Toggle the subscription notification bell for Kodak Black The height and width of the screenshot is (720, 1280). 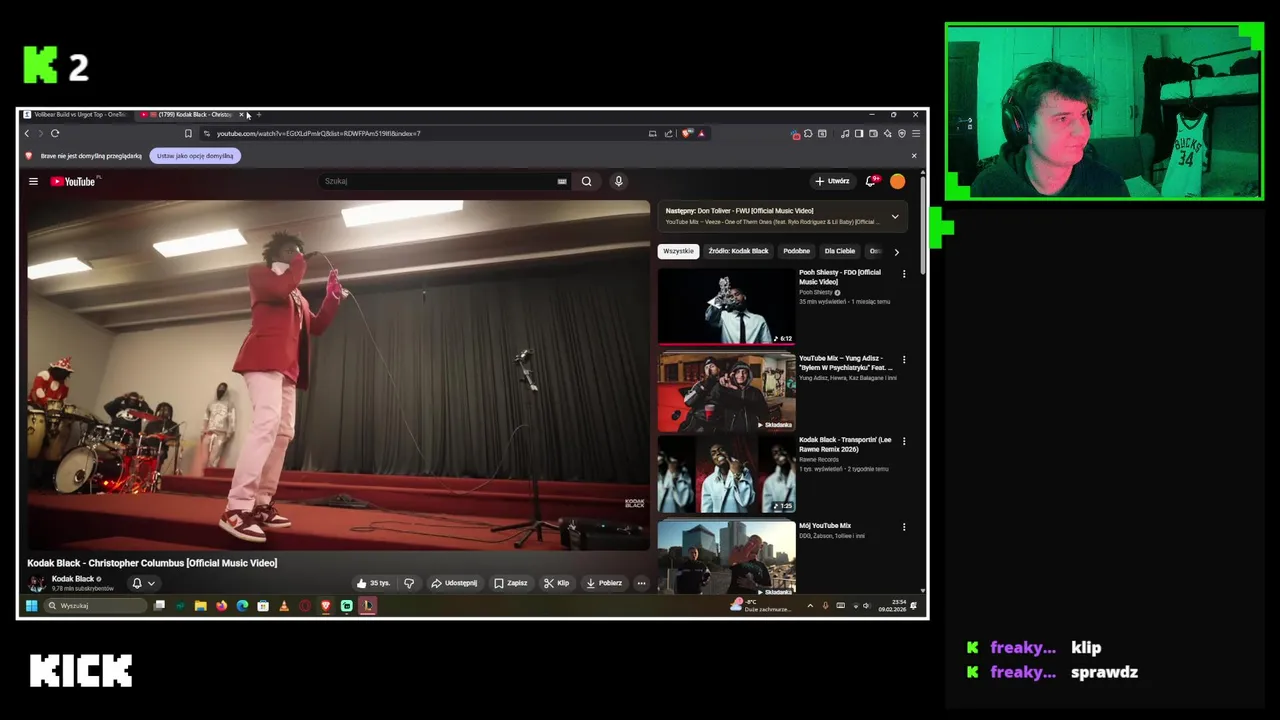coord(137,583)
